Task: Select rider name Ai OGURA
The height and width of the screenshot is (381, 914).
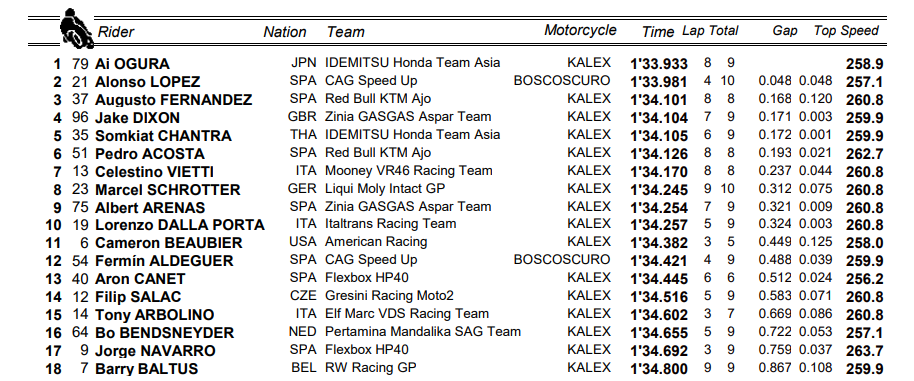Action: [132, 64]
